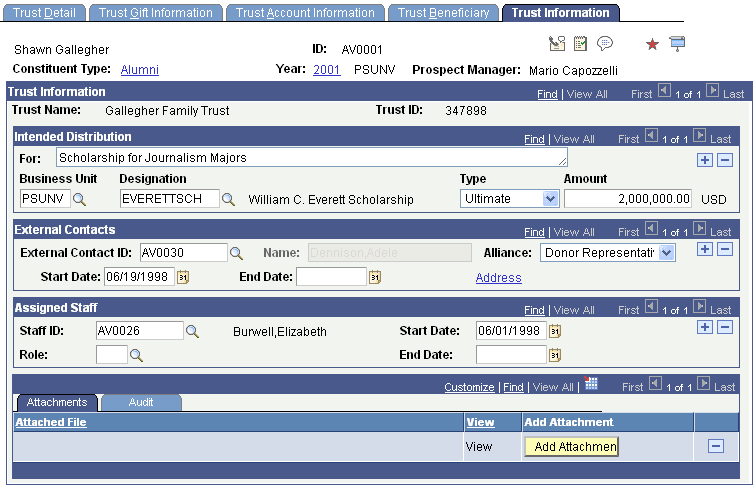This screenshot has height=490, width=756.
Task: Click the For text box with scholarship description
Action: click(x=312, y=158)
